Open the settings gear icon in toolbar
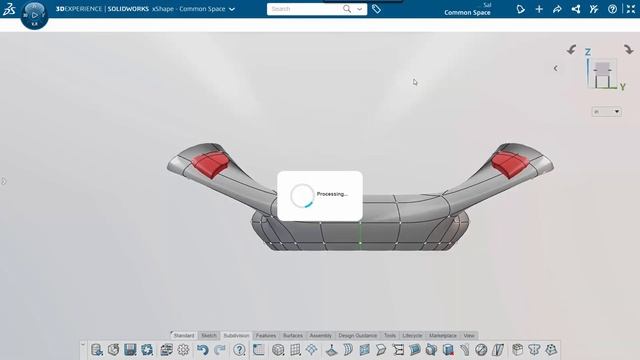This screenshot has height=360, width=640. pos(183,350)
